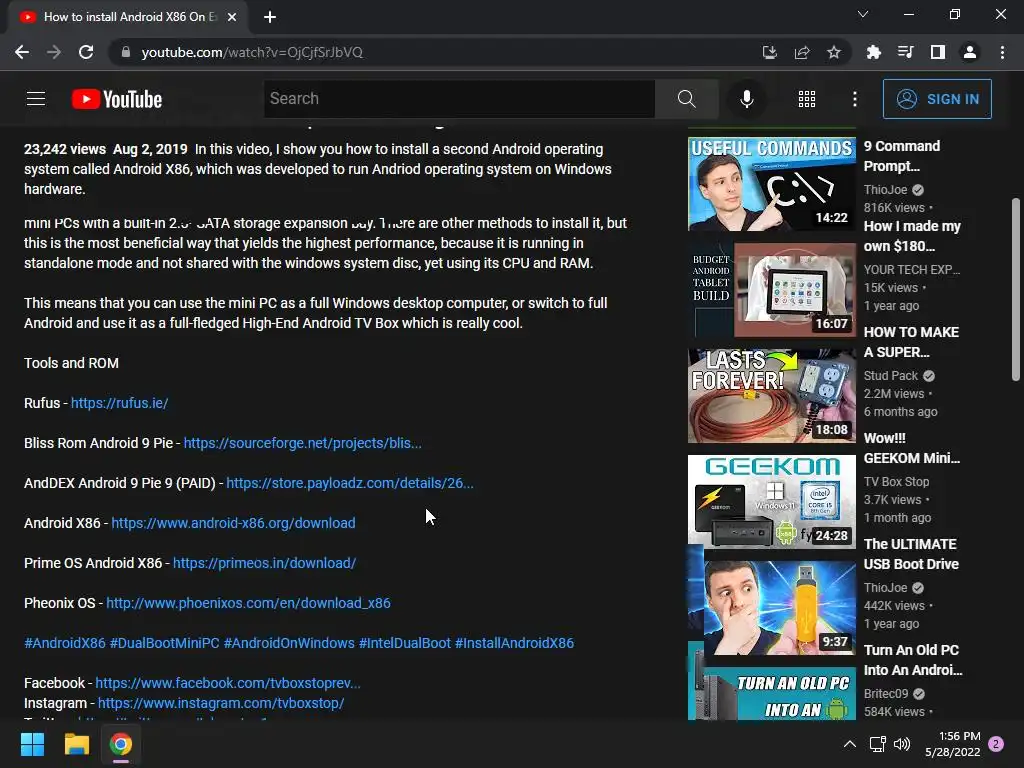Click the install app icon in address bar

coord(769,52)
